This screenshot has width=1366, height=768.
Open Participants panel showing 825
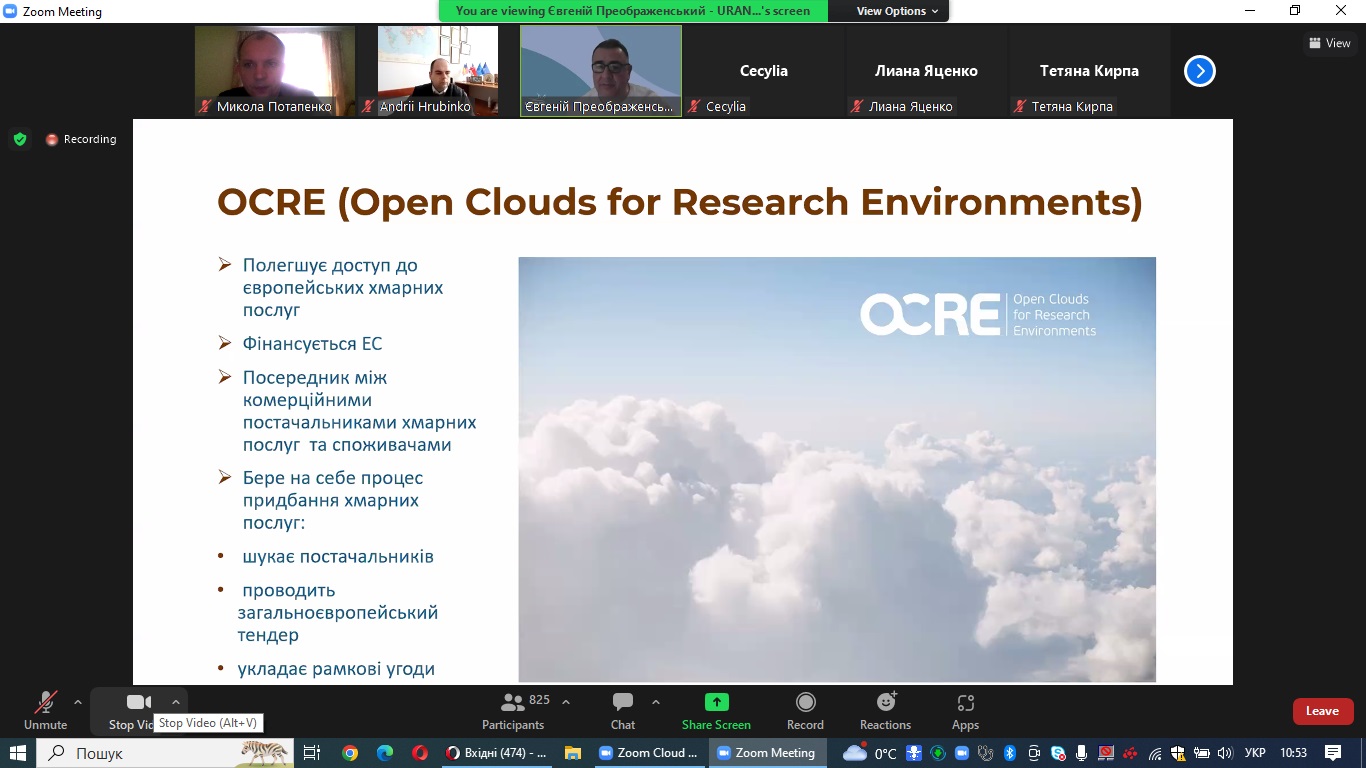pyautogui.click(x=514, y=712)
